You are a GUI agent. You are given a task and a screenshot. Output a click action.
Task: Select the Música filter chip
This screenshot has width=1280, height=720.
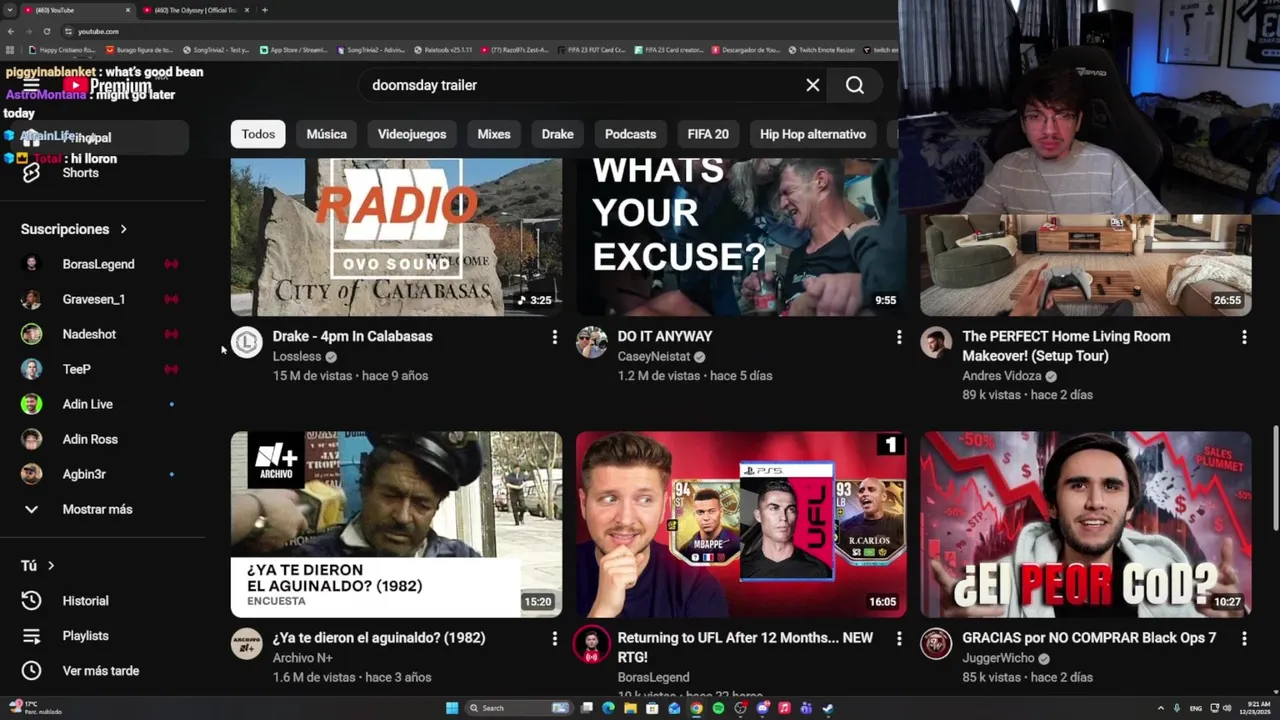pos(327,134)
